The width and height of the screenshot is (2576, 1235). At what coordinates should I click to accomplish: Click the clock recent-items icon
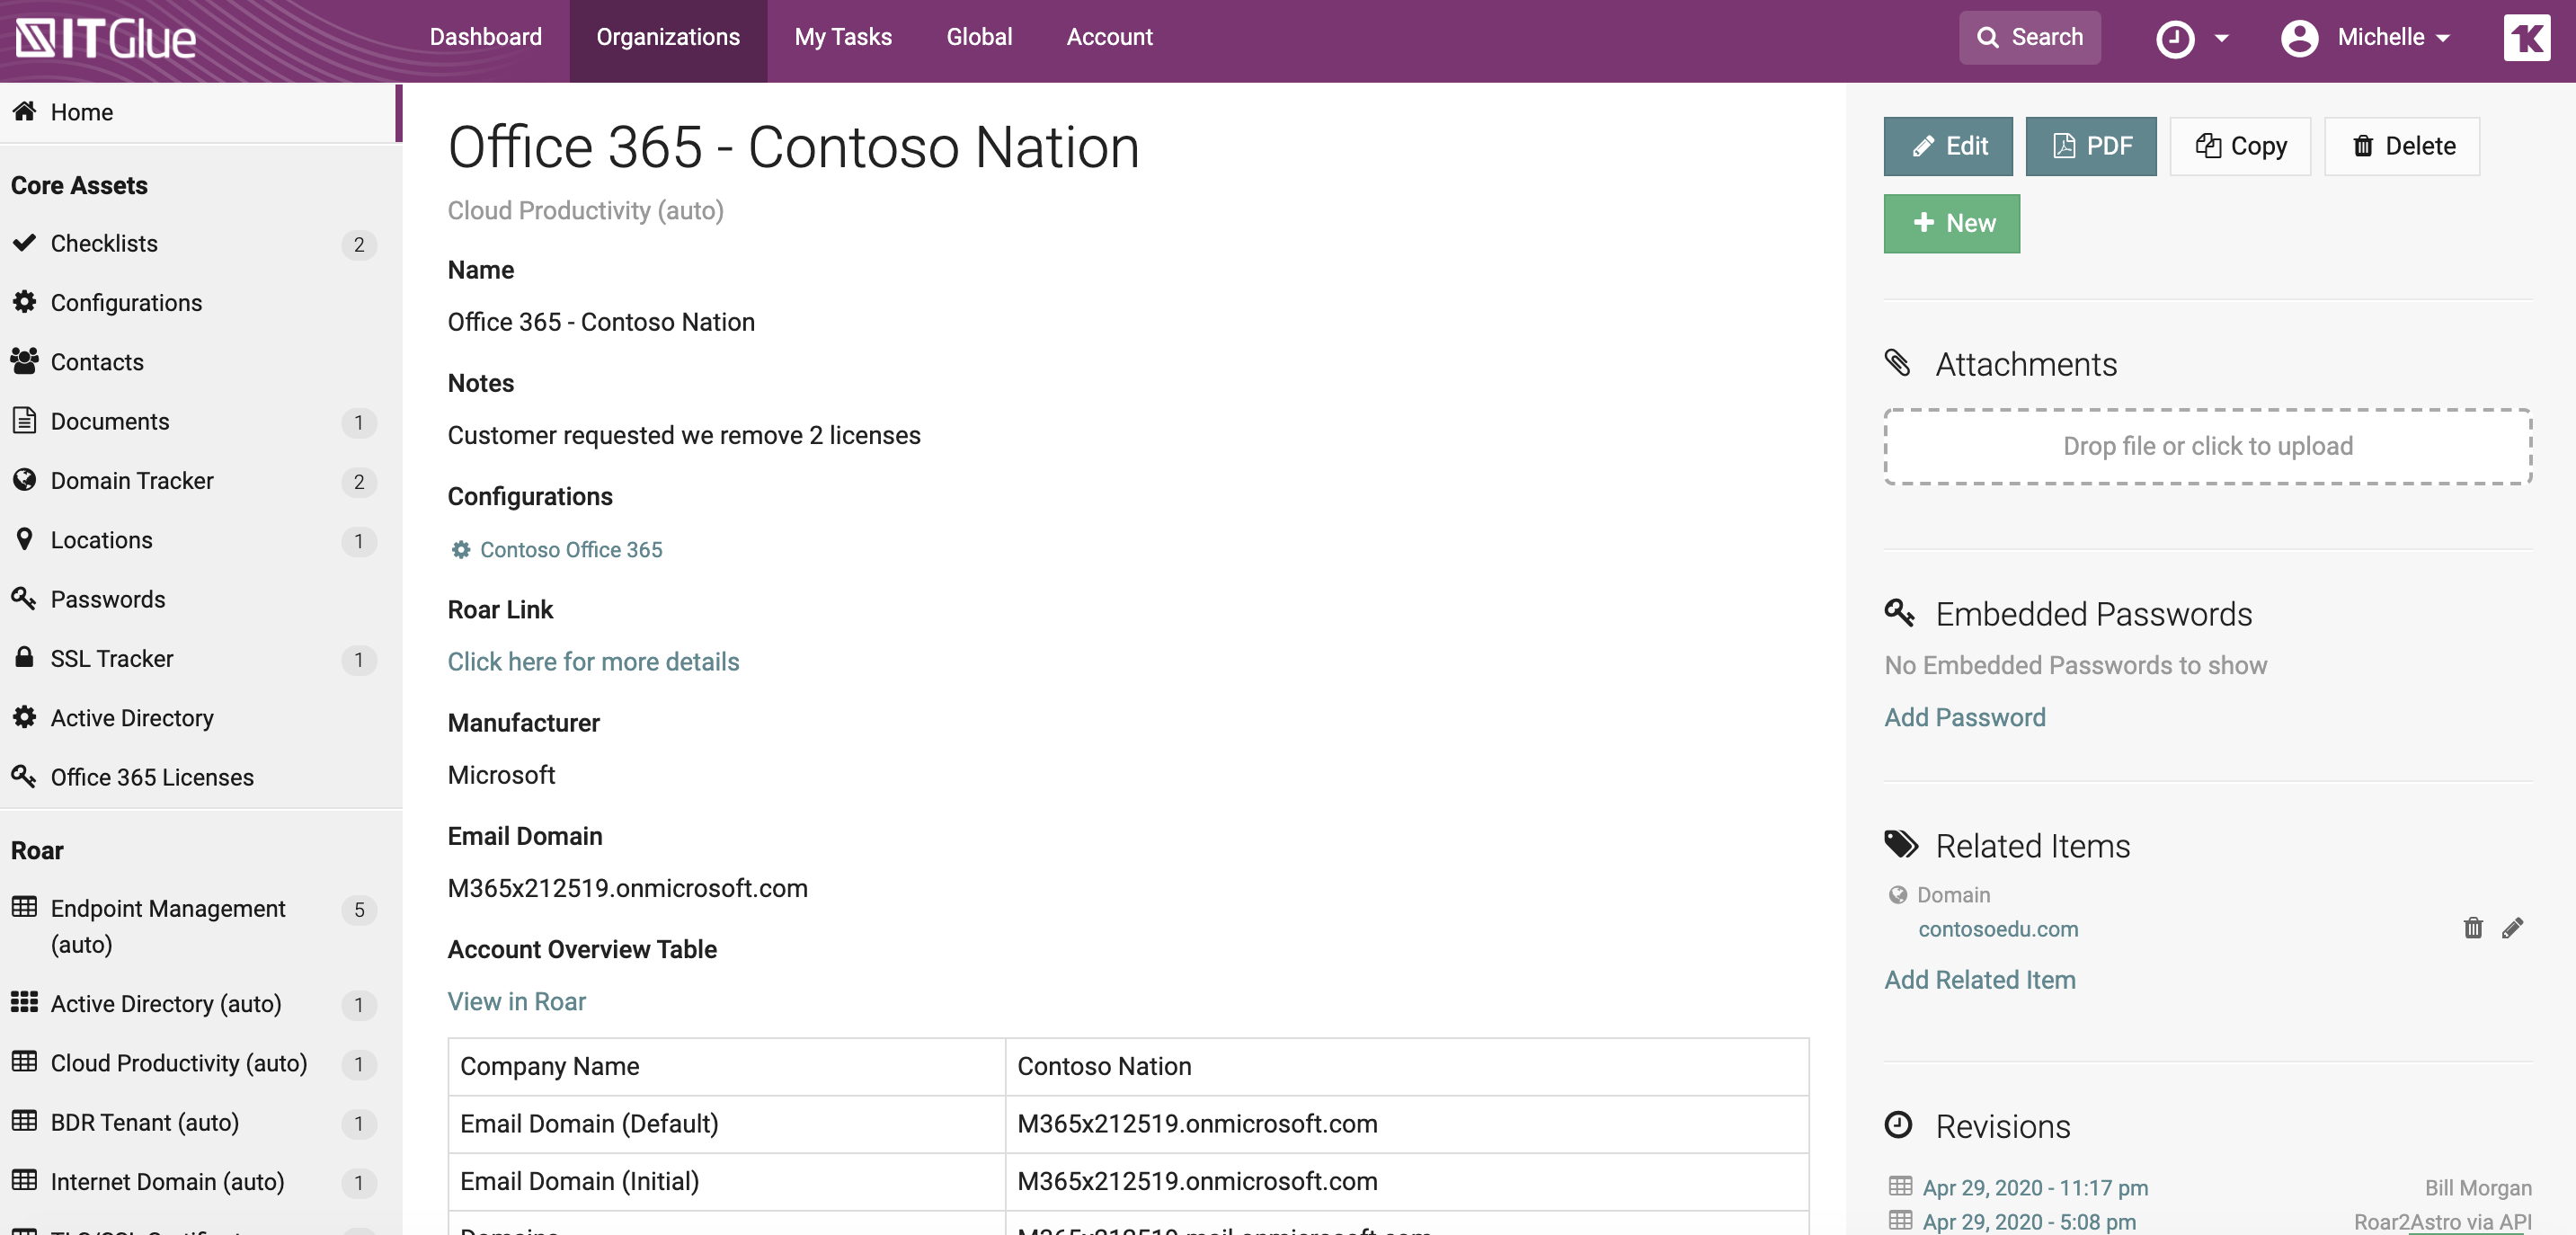click(2174, 39)
